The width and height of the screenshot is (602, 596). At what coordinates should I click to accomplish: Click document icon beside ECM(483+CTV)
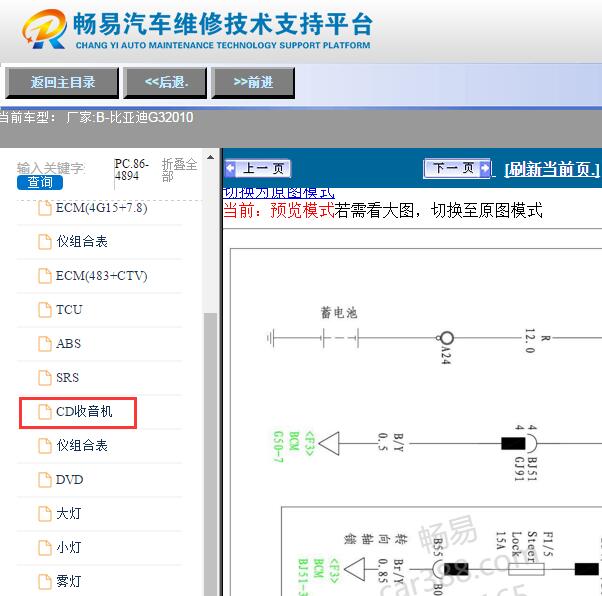tap(45, 276)
